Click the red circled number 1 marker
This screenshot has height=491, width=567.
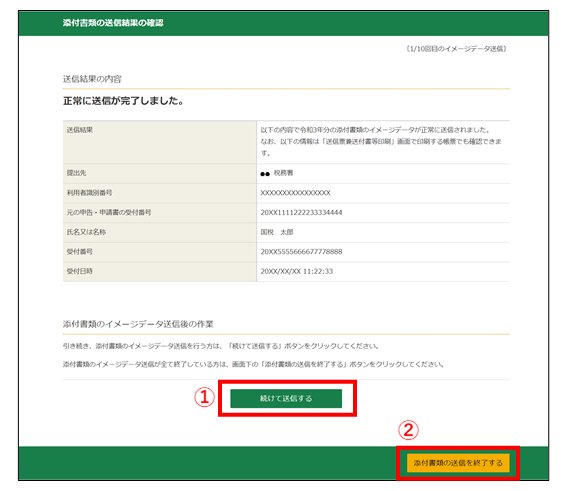coord(204,397)
